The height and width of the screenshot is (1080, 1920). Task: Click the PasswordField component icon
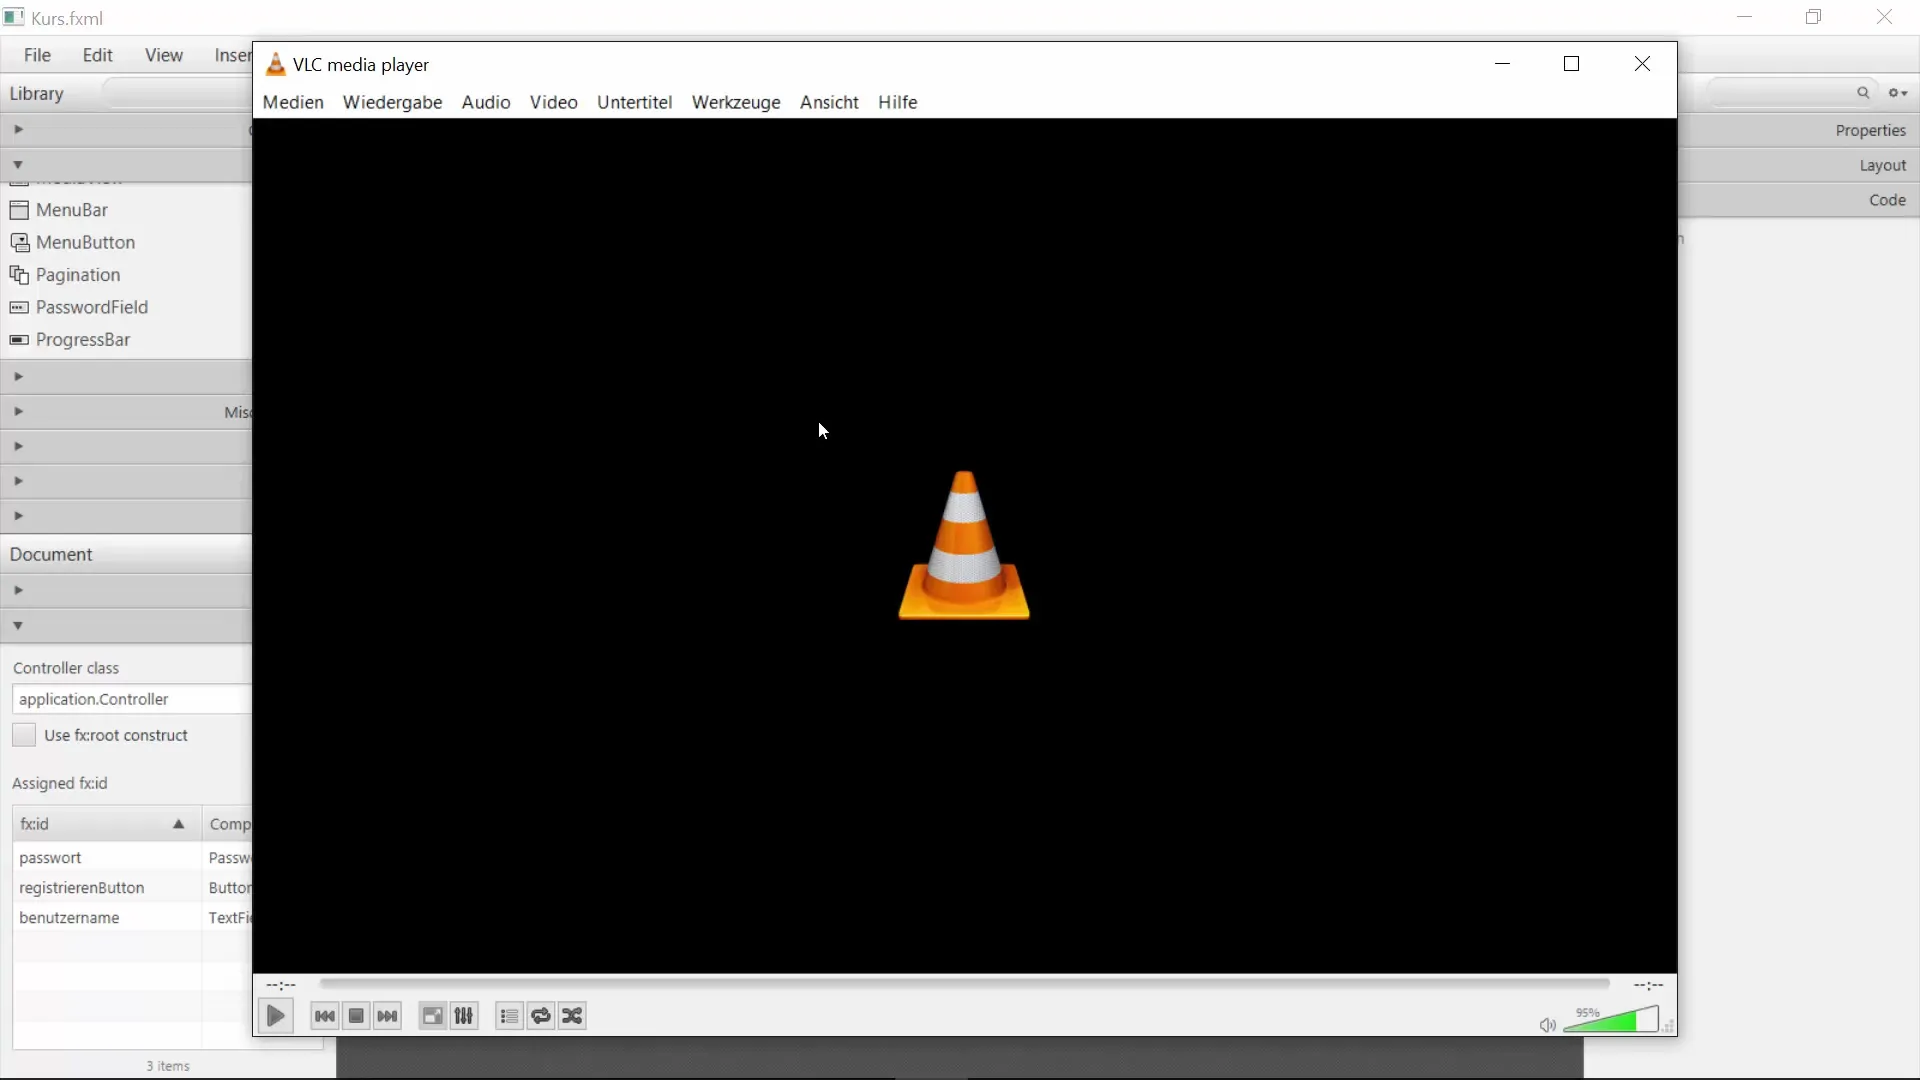[x=19, y=307]
